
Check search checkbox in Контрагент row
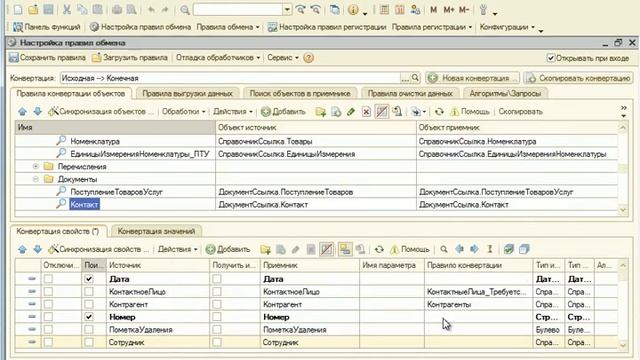tap(89, 304)
